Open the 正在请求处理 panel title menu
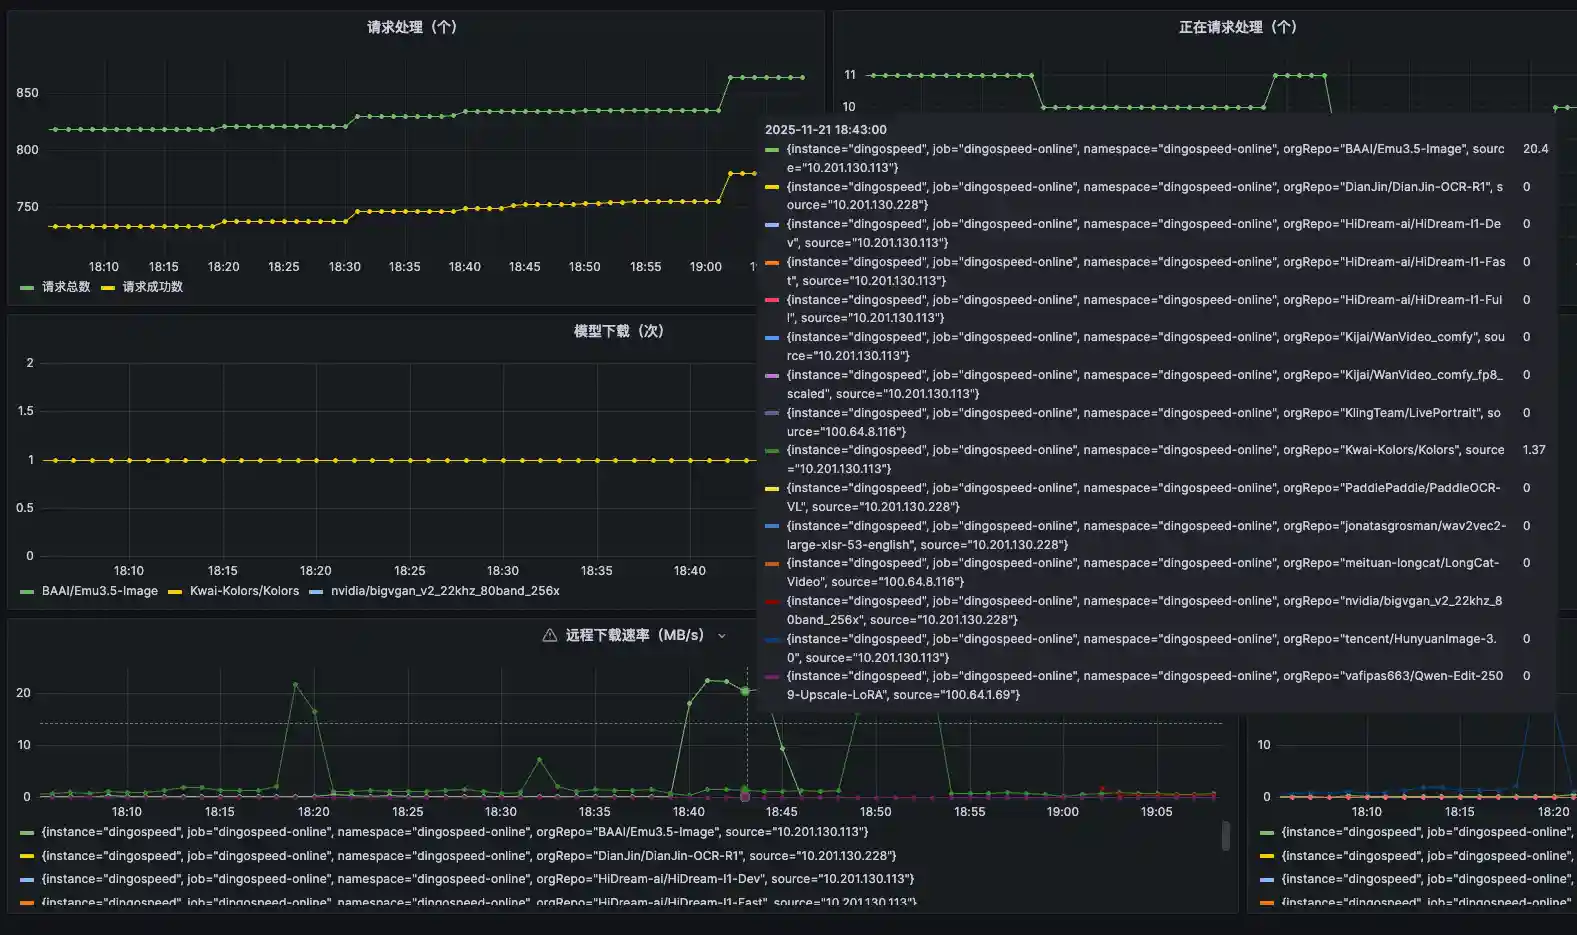Screen dimensions: 1577x935 point(1237,27)
